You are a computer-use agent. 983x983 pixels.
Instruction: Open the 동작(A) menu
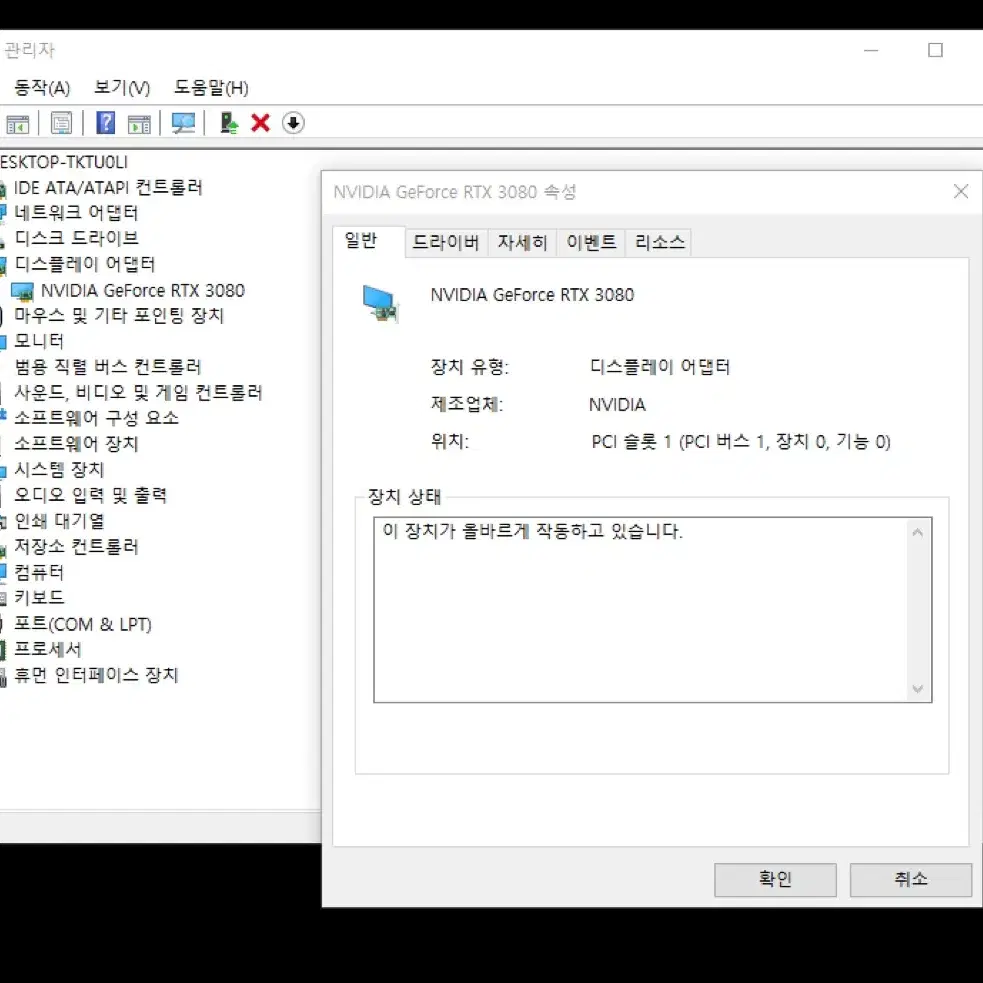42,88
